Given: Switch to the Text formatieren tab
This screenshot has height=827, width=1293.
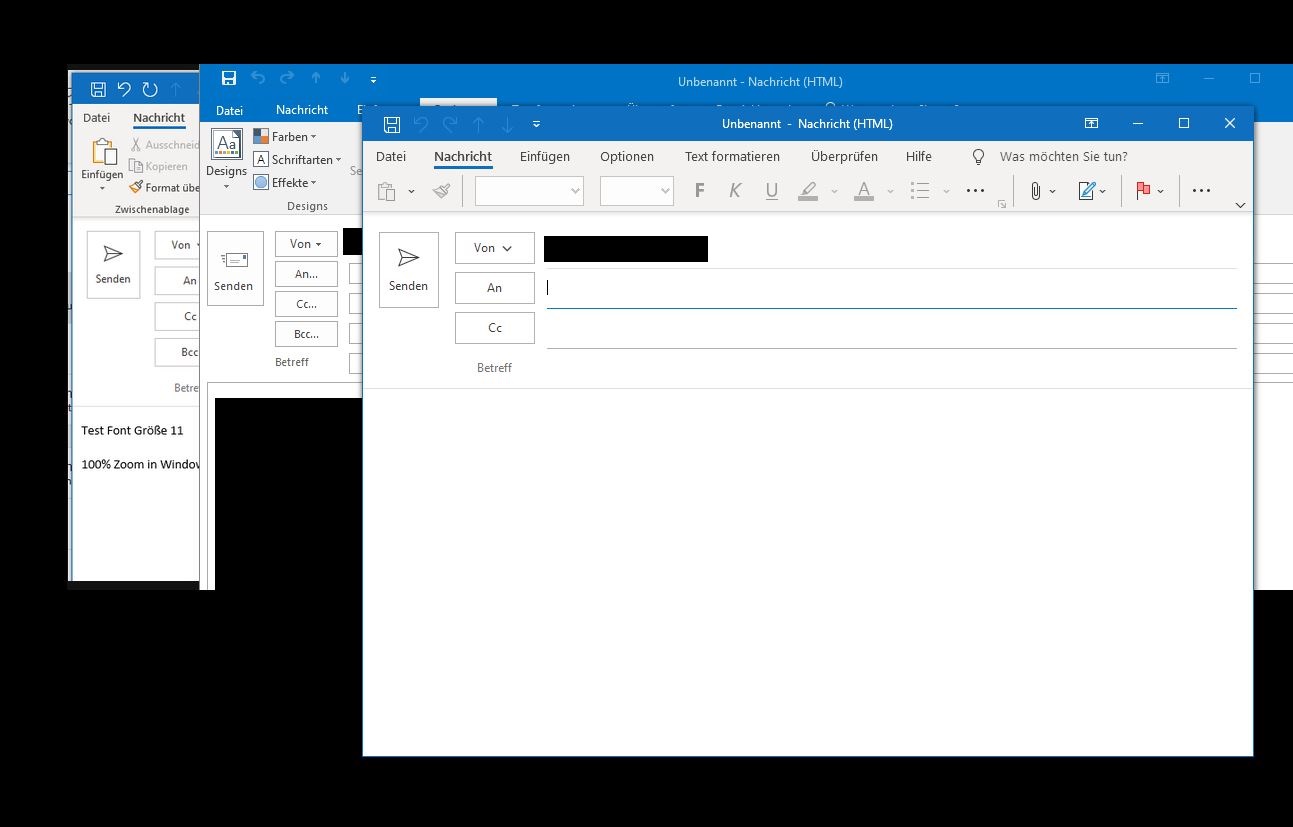Looking at the screenshot, I should (x=732, y=157).
